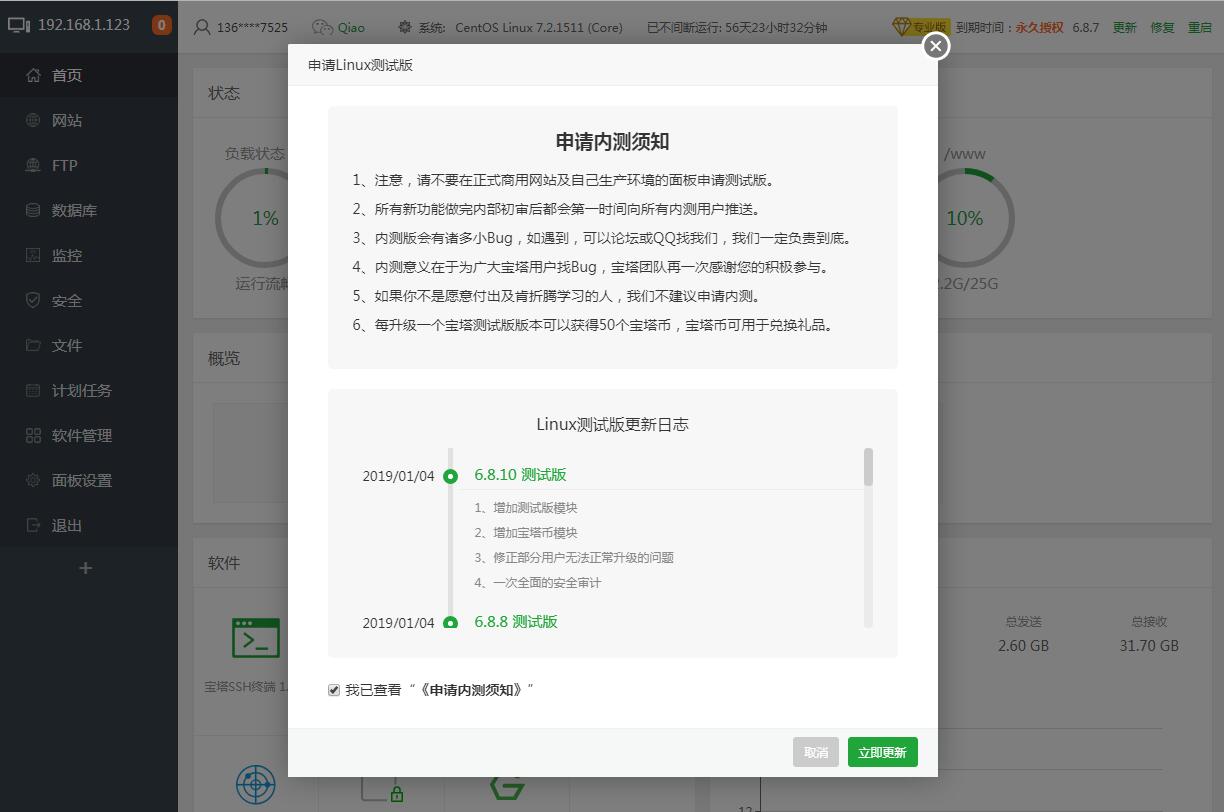The height and width of the screenshot is (812, 1224).
Task: Click the monitor icon beside 监控
Action: point(33,255)
